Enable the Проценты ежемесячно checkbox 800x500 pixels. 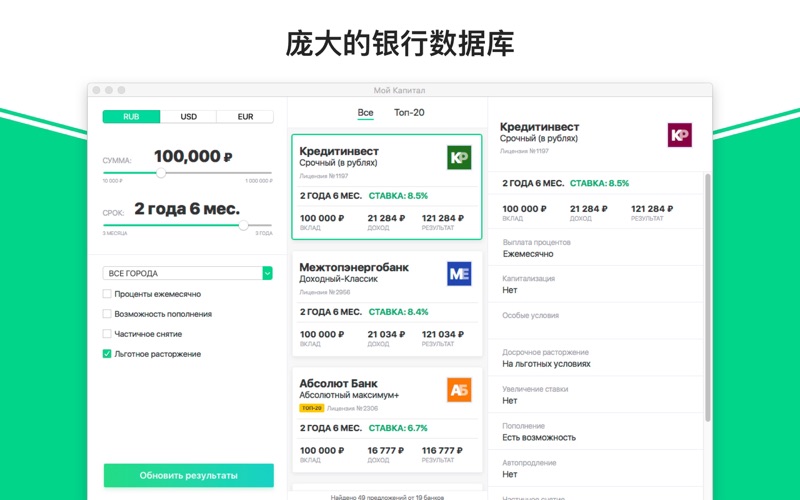(x=107, y=294)
